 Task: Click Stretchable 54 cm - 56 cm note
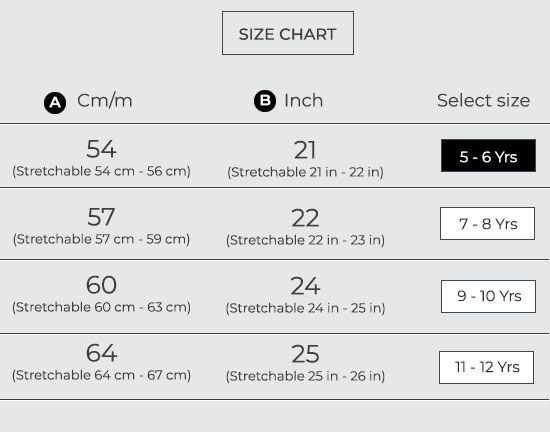(x=101, y=171)
